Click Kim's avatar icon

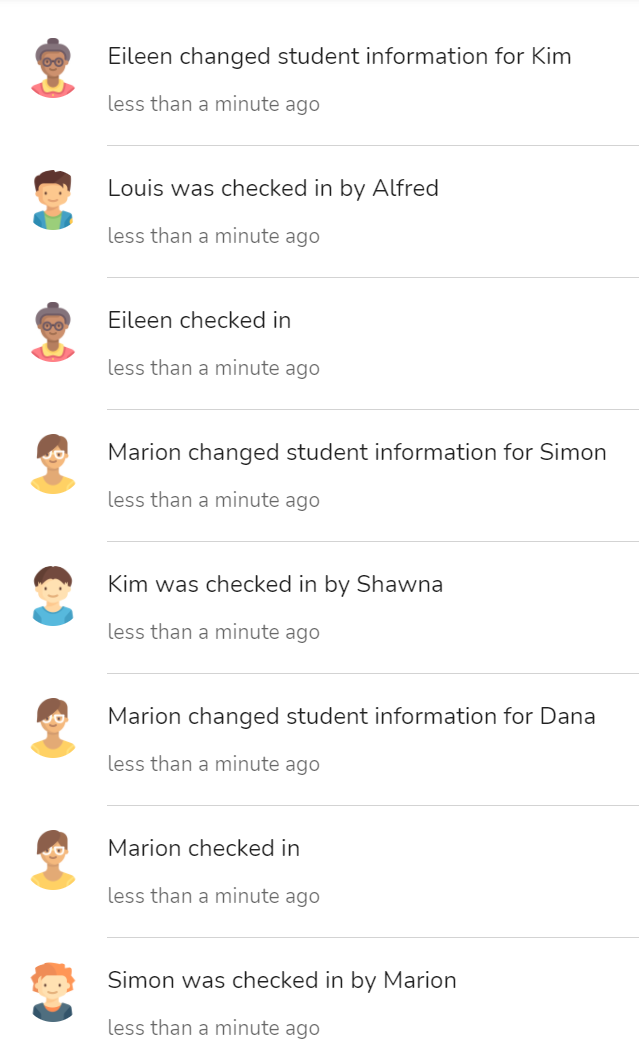point(54,596)
